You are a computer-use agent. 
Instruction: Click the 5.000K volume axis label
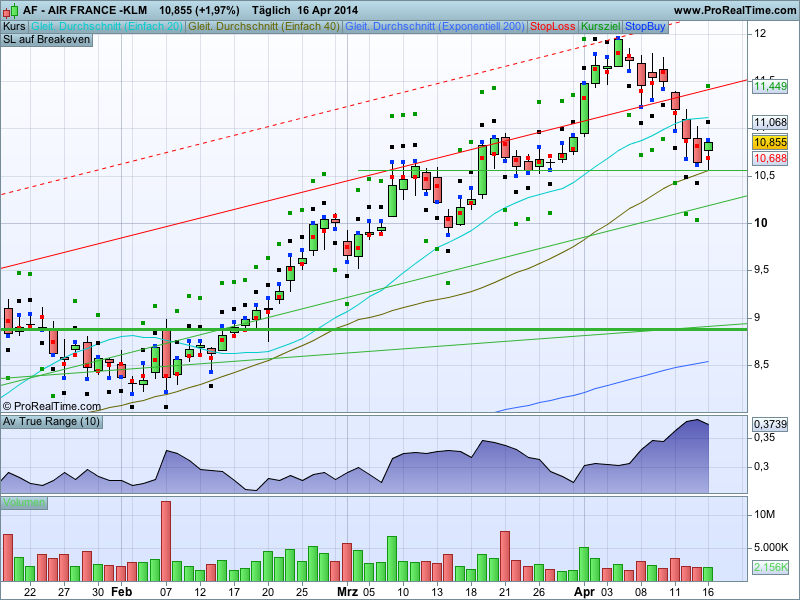(770, 547)
